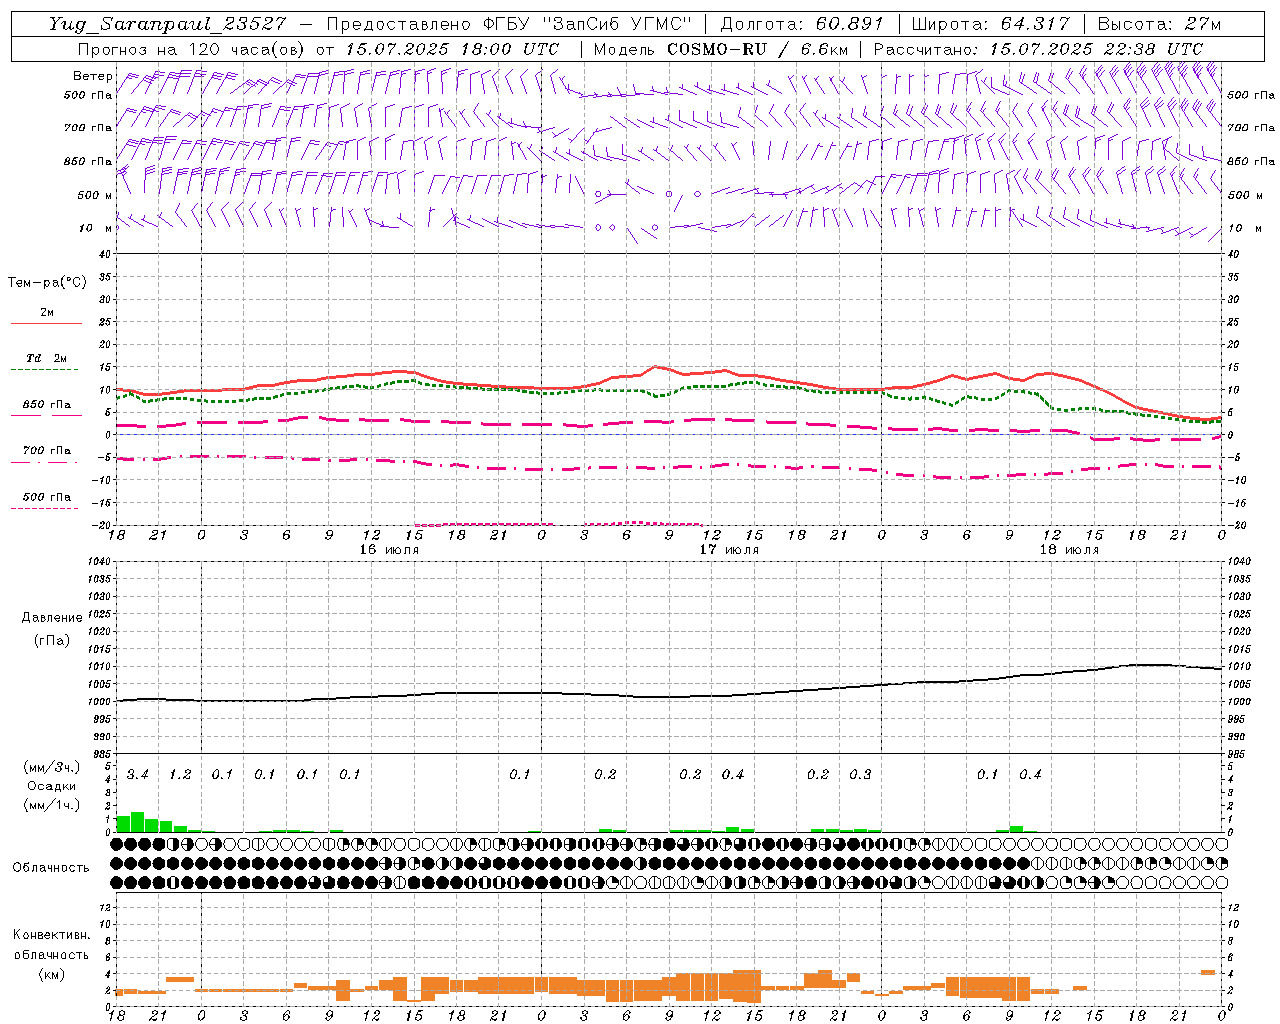This screenshot has height=1024, width=1280.
Task: Click the '850 гПа' temperature legend entry
Action: (46, 405)
